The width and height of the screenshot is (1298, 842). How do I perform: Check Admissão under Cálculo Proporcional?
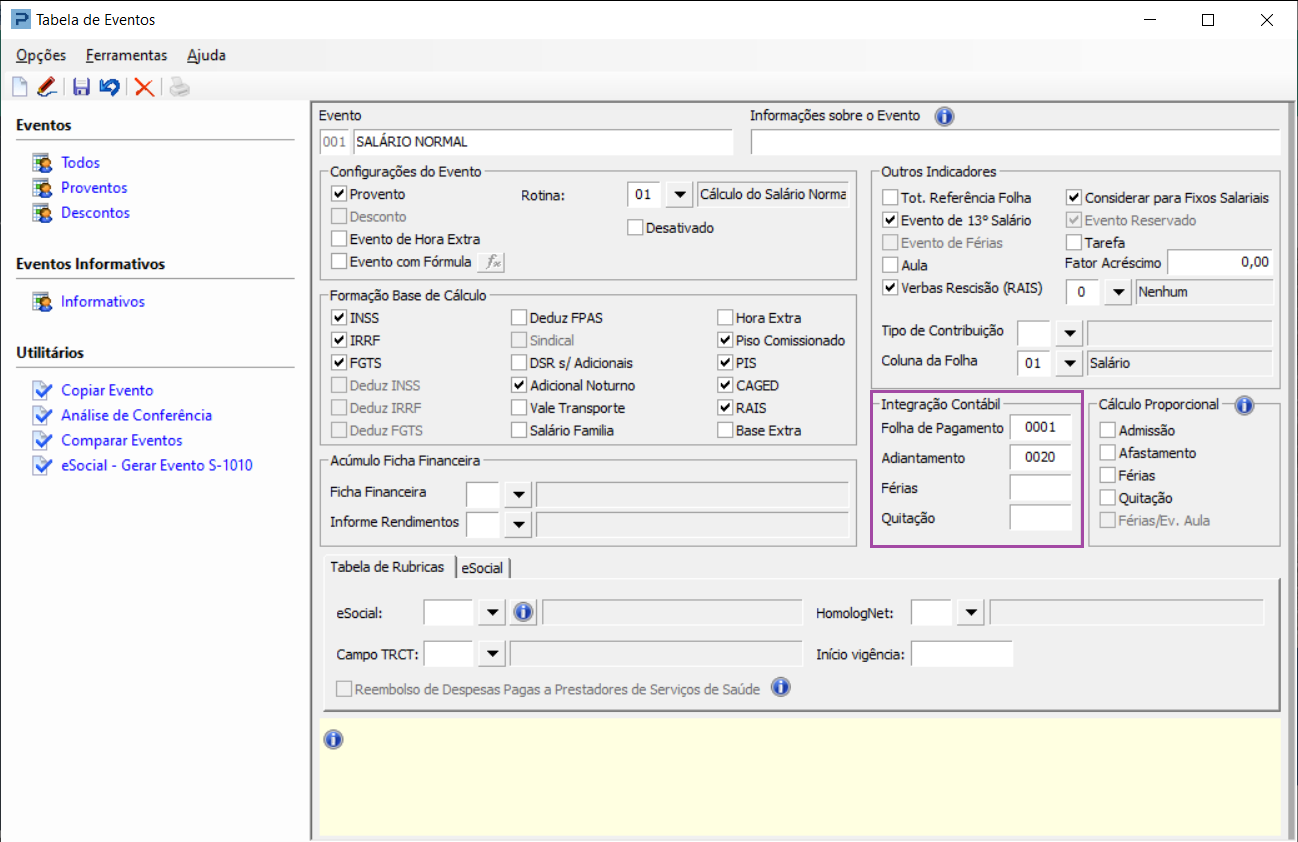click(1107, 430)
